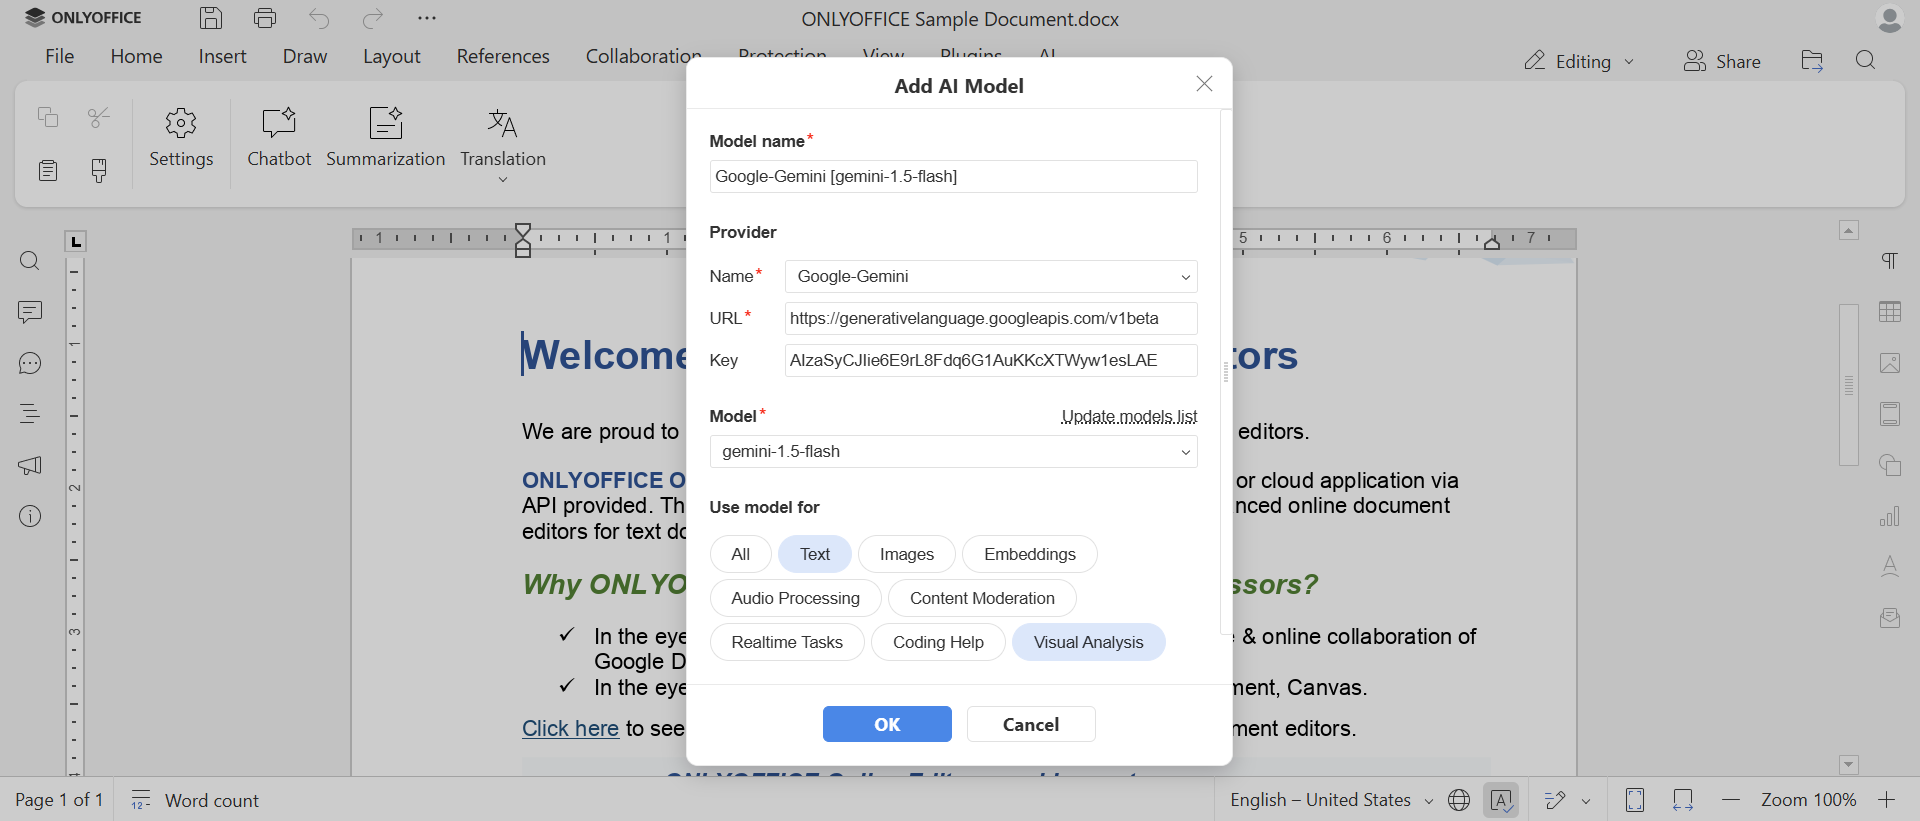This screenshot has width=1920, height=821.
Task: Open Paragraph settings in right sidebar
Action: [1890, 261]
